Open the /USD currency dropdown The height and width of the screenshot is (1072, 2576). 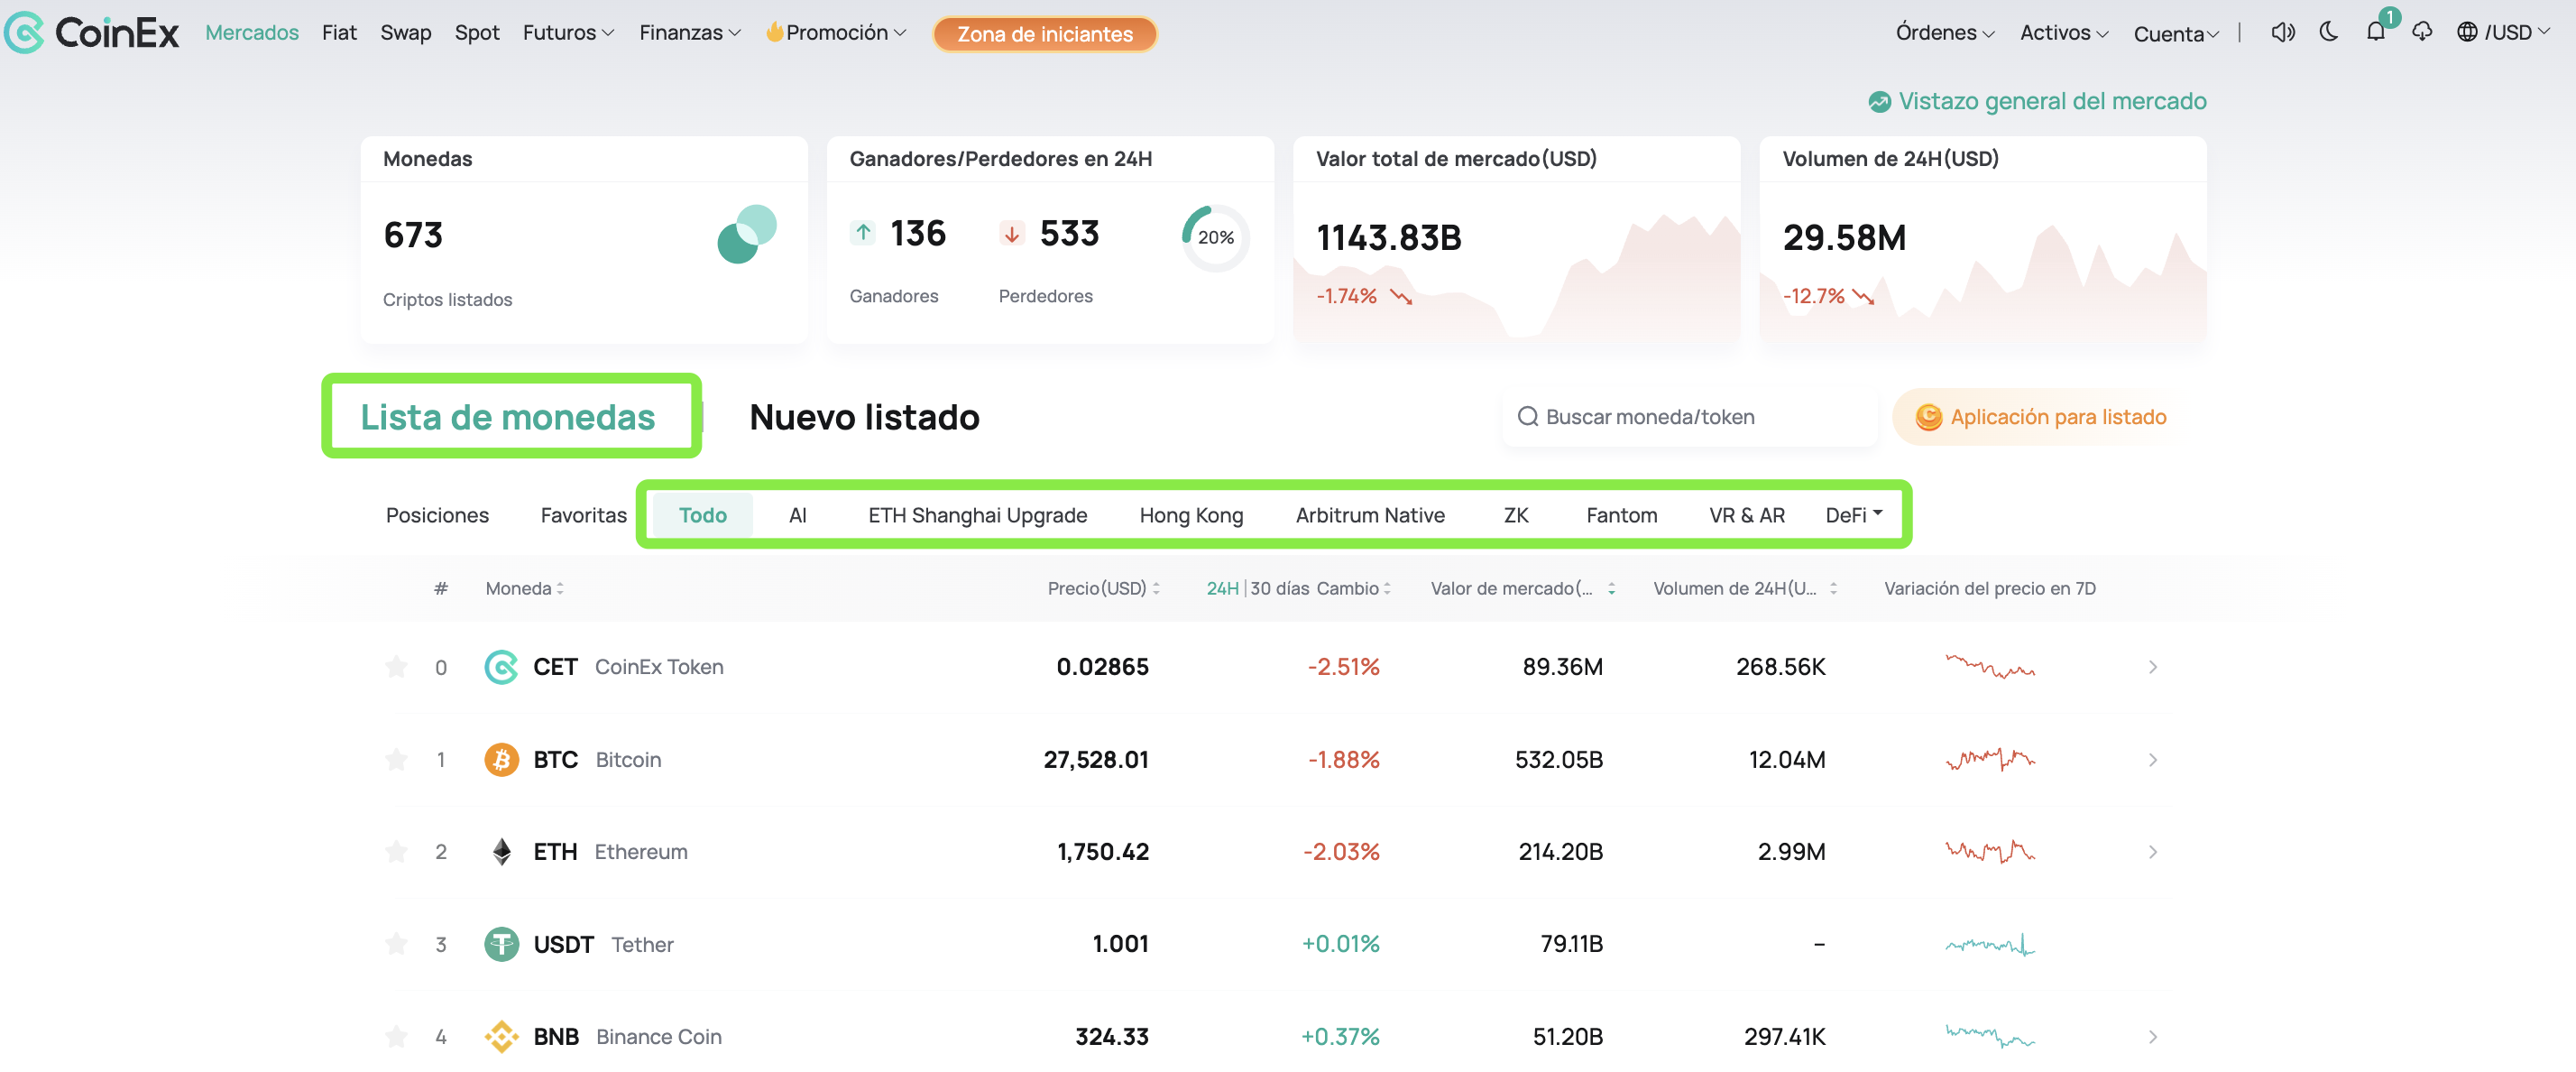coord(2517,32)
